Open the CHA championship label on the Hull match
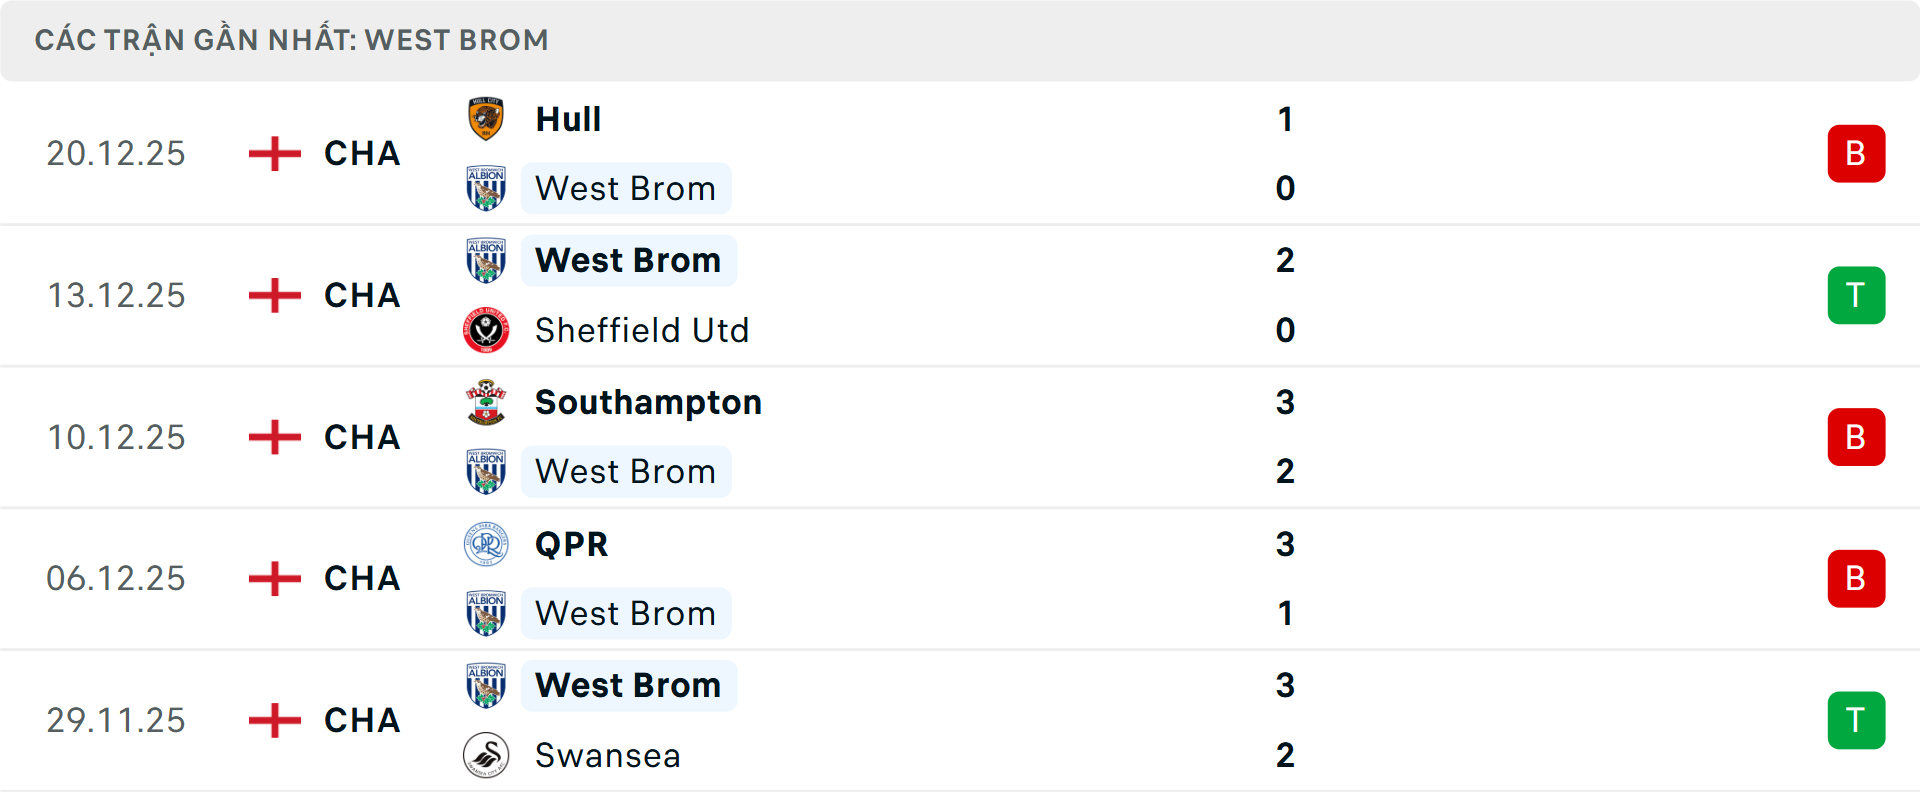Image resolution: width=1920 pixels, height=792 pixels. point(360,153)
